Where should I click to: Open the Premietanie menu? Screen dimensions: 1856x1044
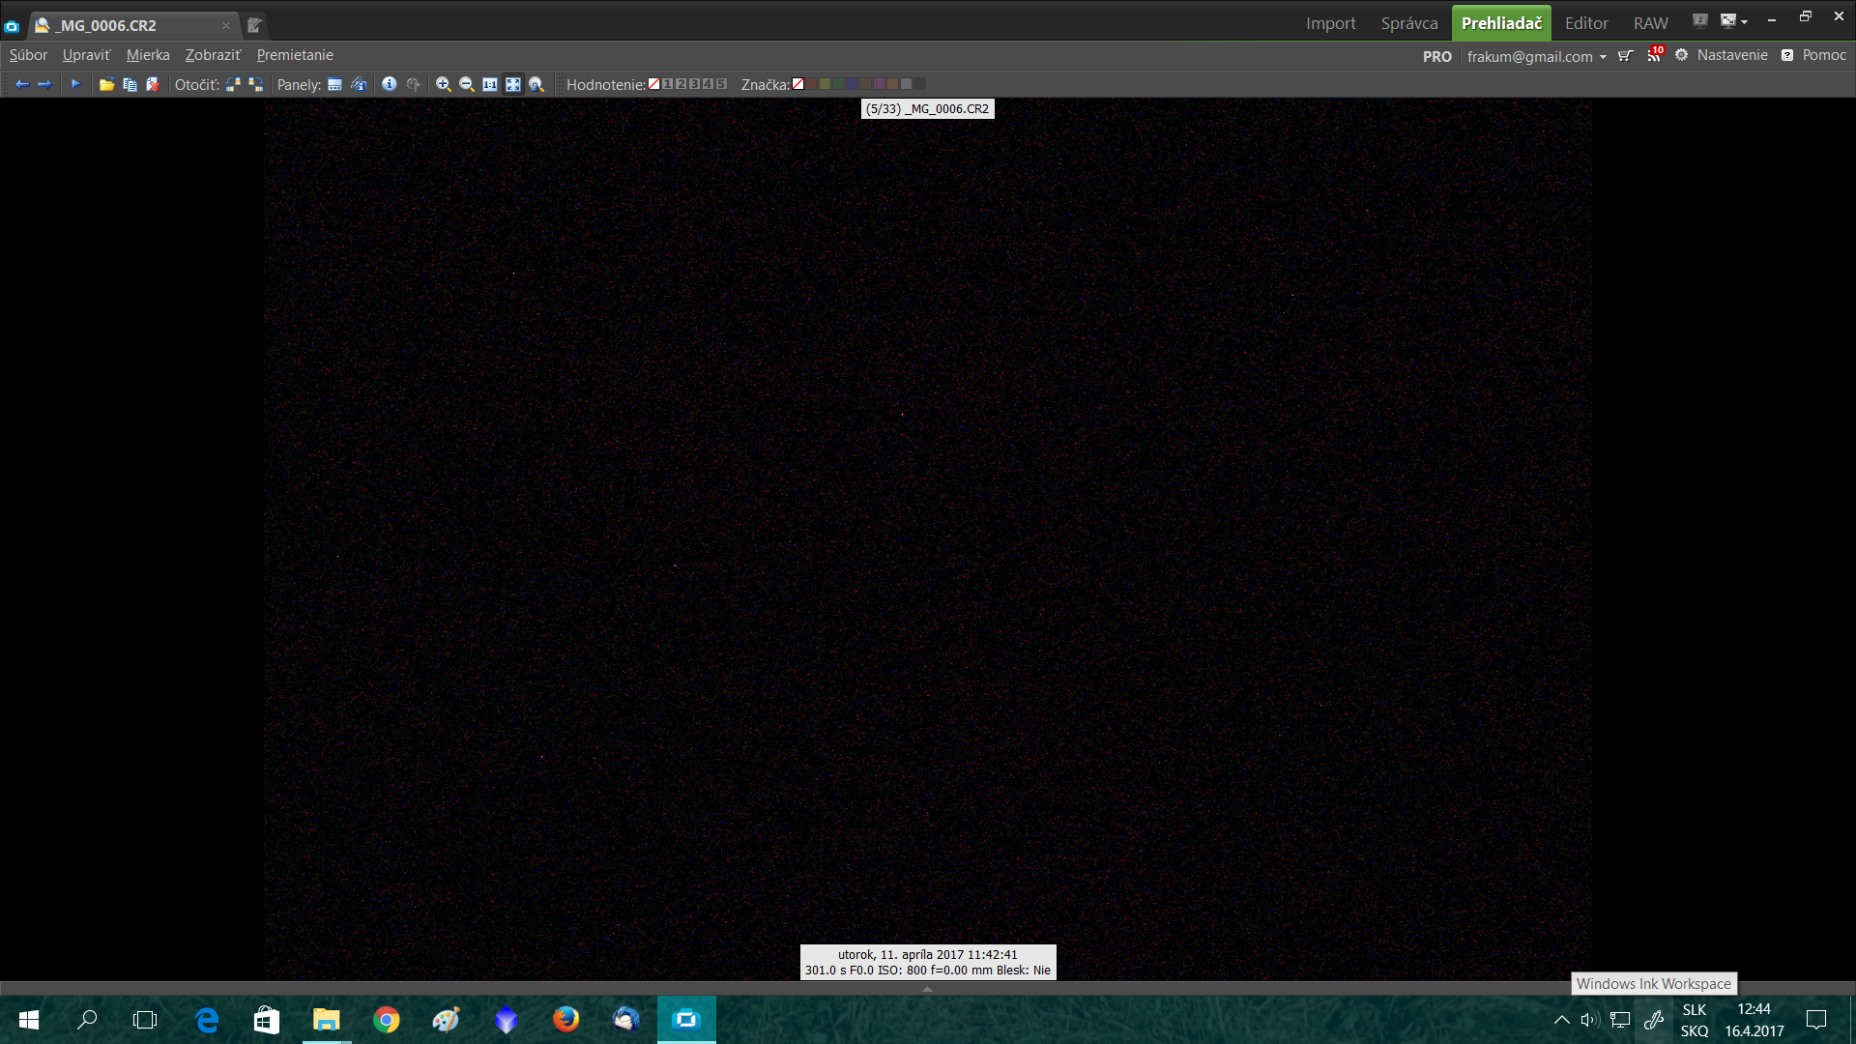(x=295, y=55)
